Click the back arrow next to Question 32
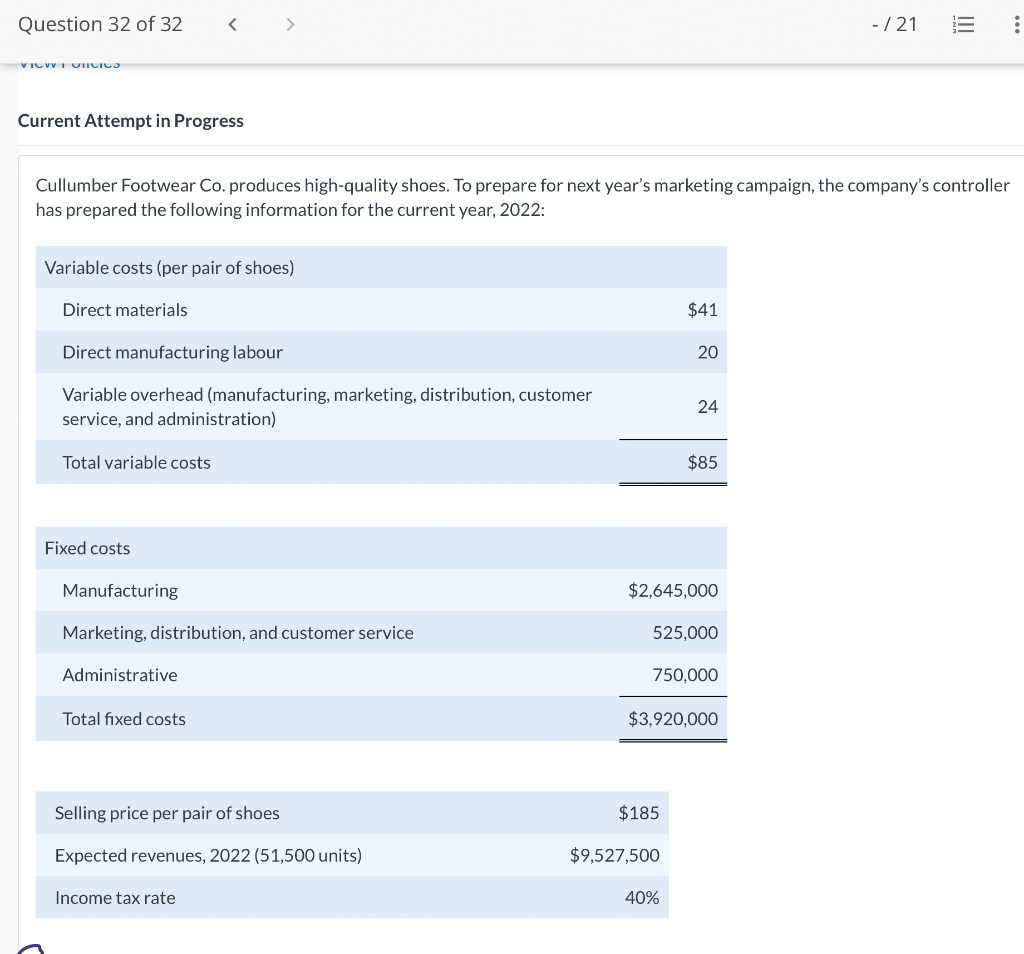Image resolution: width=1024 pixels, height=954 pixels. 232,24
